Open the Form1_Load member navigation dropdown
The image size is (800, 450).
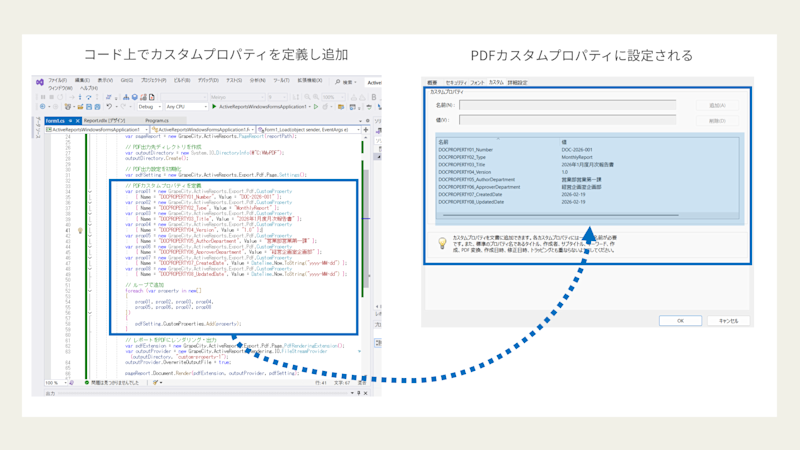(309, 130)
